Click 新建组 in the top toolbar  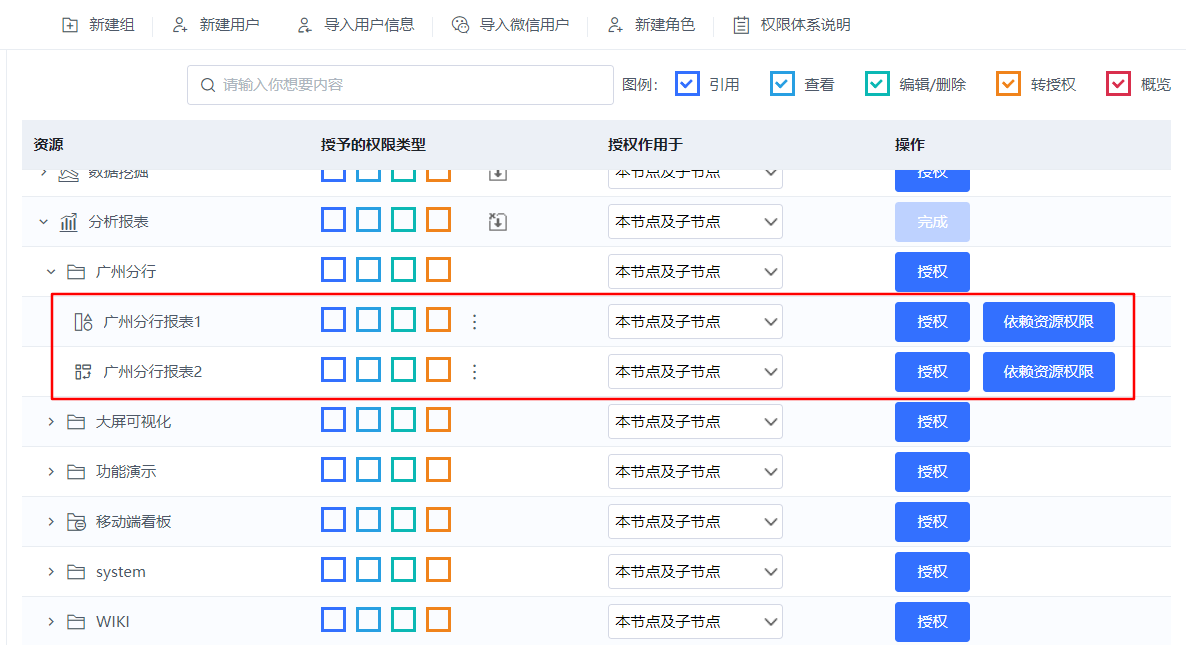(98, 25)
